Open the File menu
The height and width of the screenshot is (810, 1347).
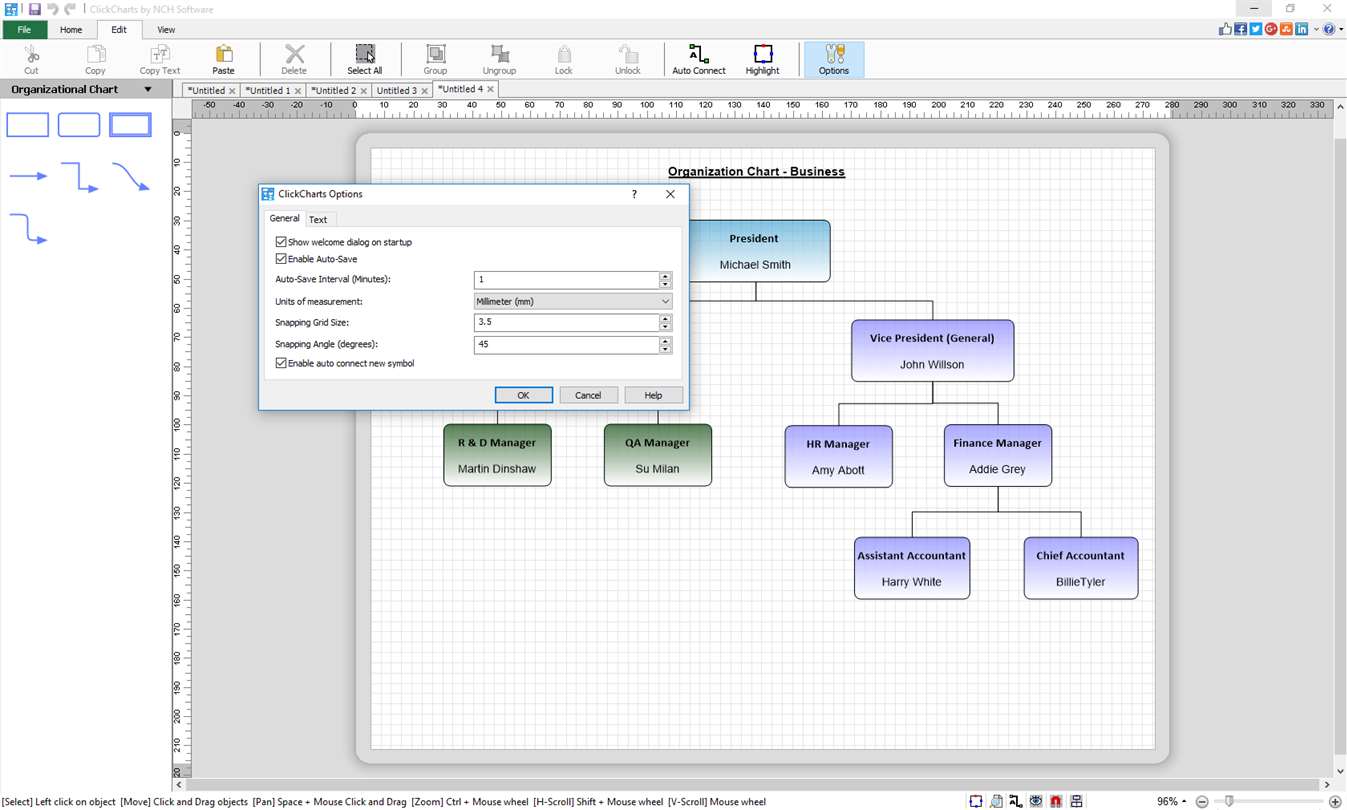(x=24, y=29)
